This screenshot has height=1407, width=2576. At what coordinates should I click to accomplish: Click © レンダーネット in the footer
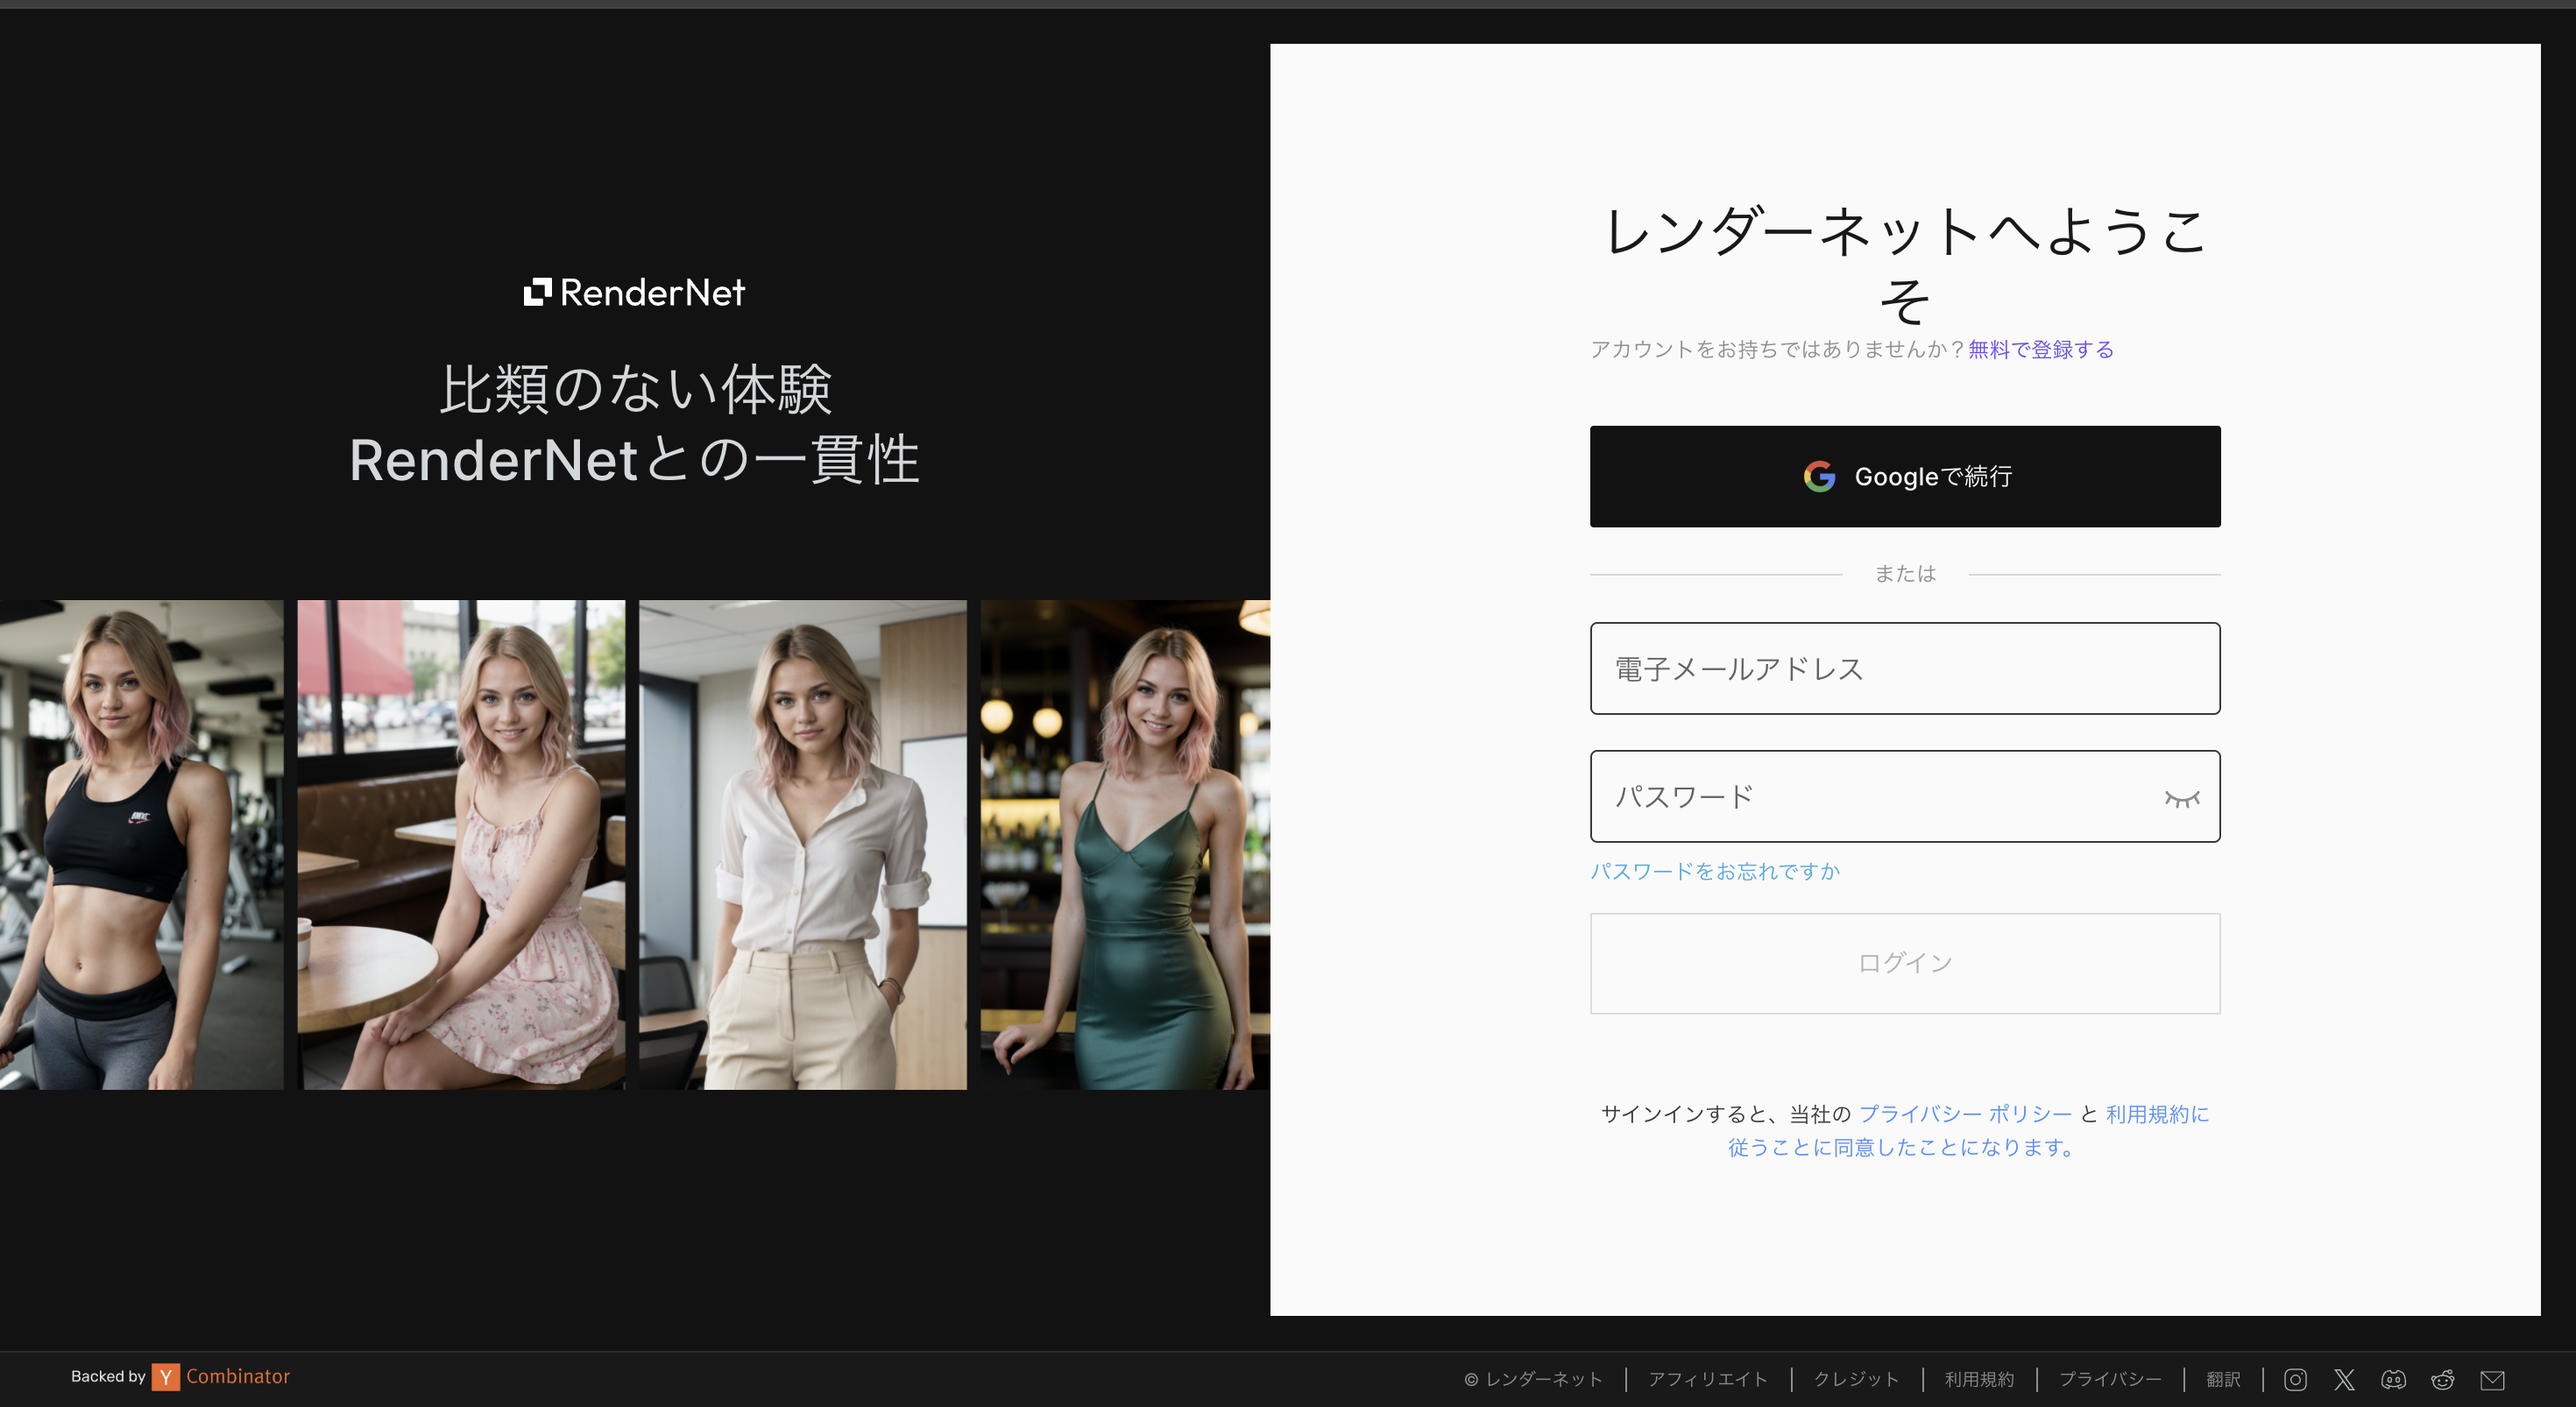click(1533, 1379)
